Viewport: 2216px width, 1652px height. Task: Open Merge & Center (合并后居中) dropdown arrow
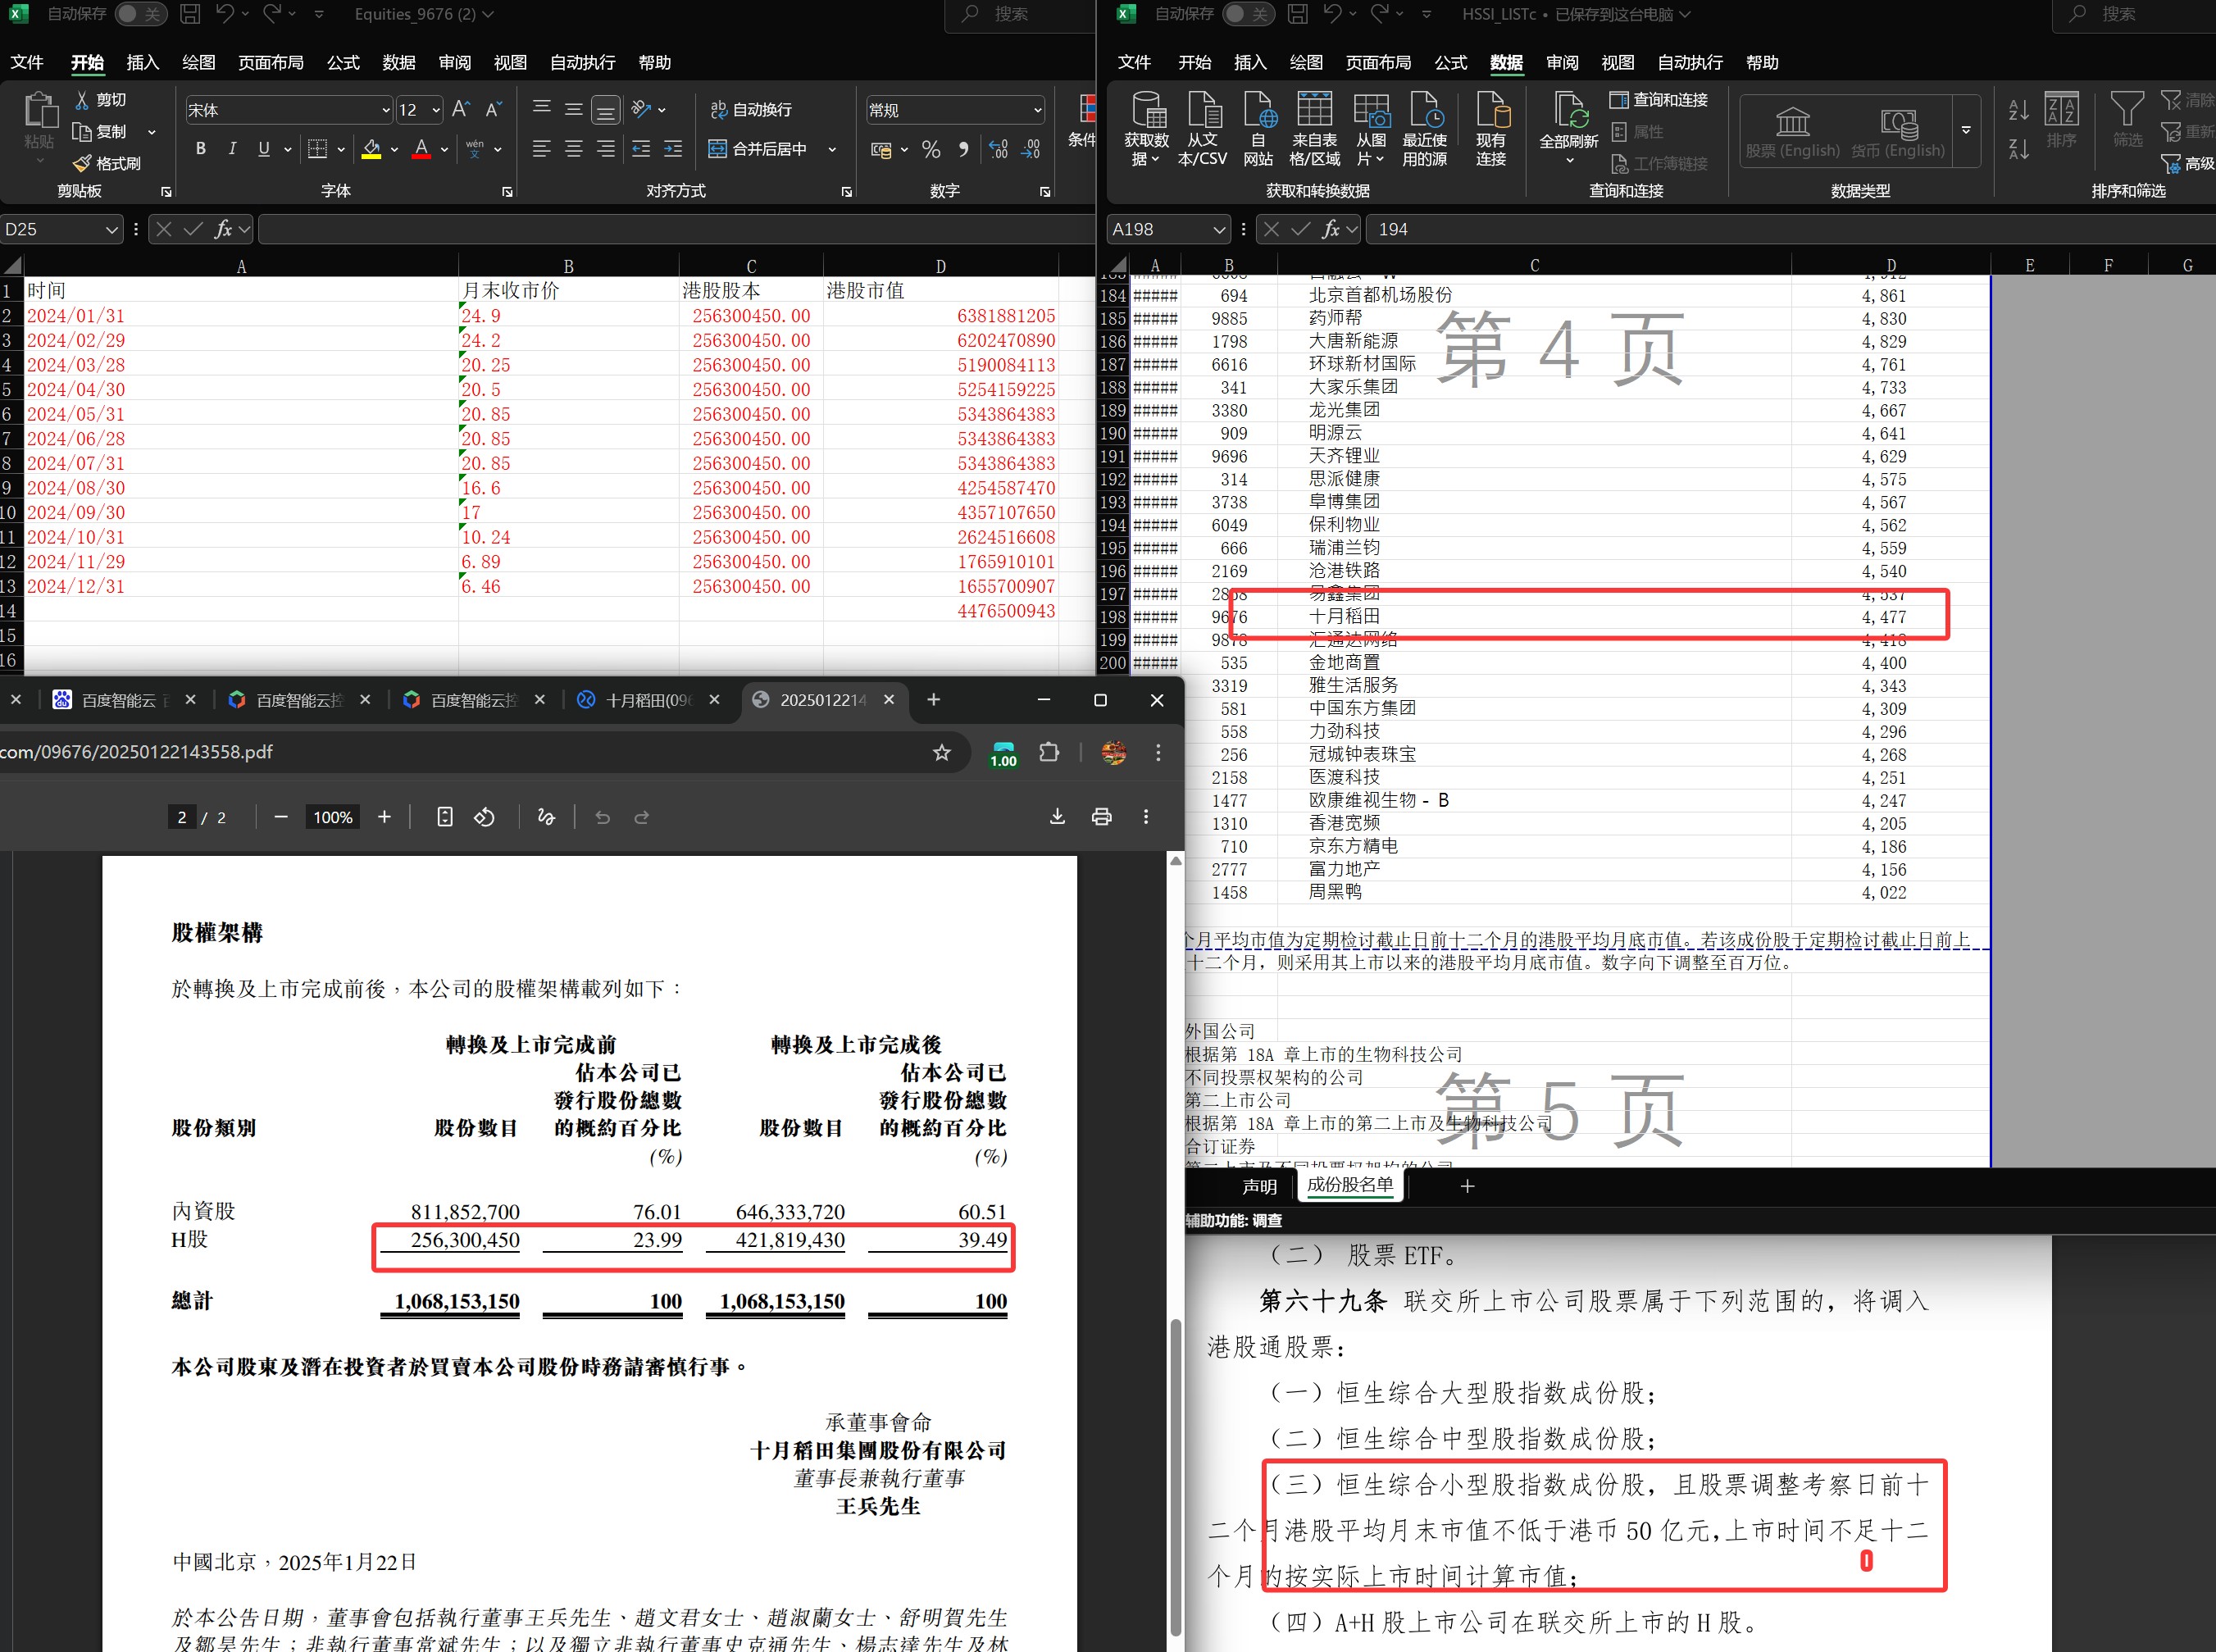831,149
